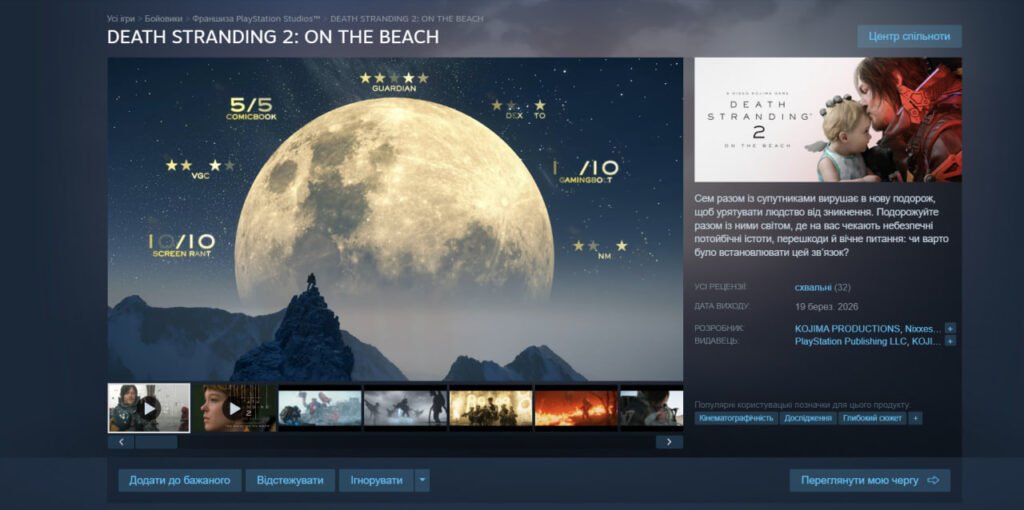Open Бойовики breadcrumb category
Screen dimensions: 1024x510
click(x=163, y=19)
